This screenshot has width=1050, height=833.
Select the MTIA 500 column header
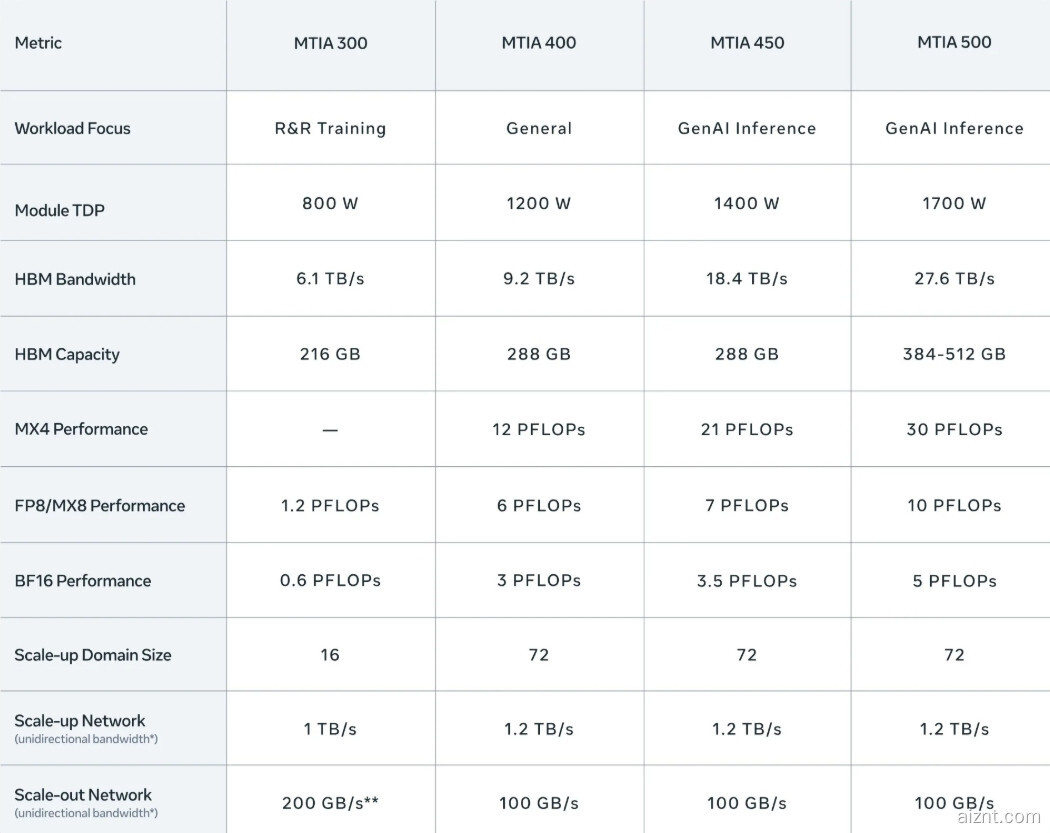(954, 43)
